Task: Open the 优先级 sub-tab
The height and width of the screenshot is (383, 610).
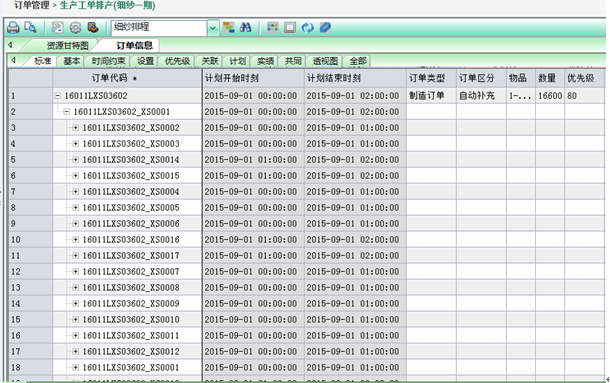Action: point(177,61)
